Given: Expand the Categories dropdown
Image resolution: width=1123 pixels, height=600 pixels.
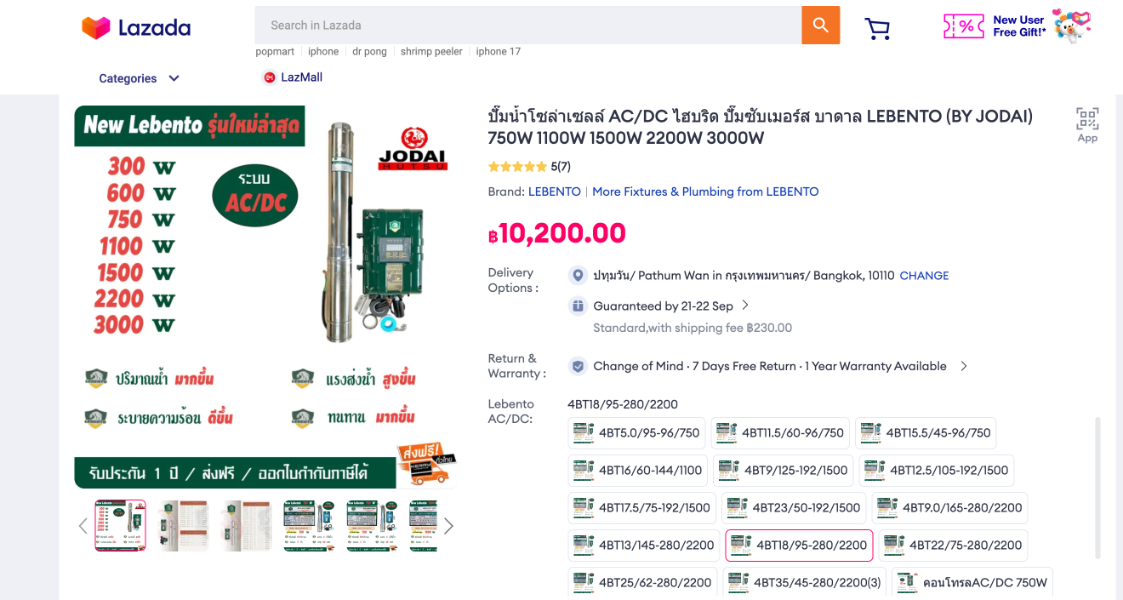Looking at the screenshot, I should 139,78.
